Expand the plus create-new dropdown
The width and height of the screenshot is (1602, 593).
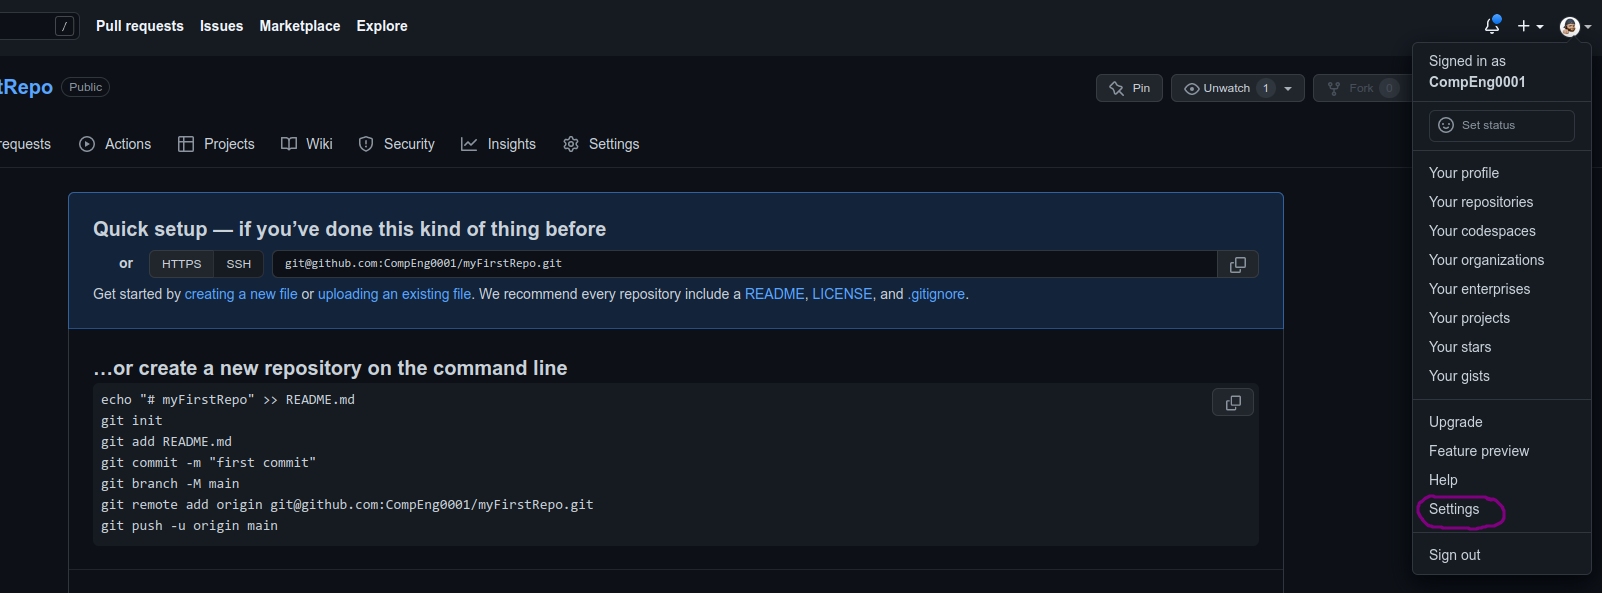[x=1530, y=26]
